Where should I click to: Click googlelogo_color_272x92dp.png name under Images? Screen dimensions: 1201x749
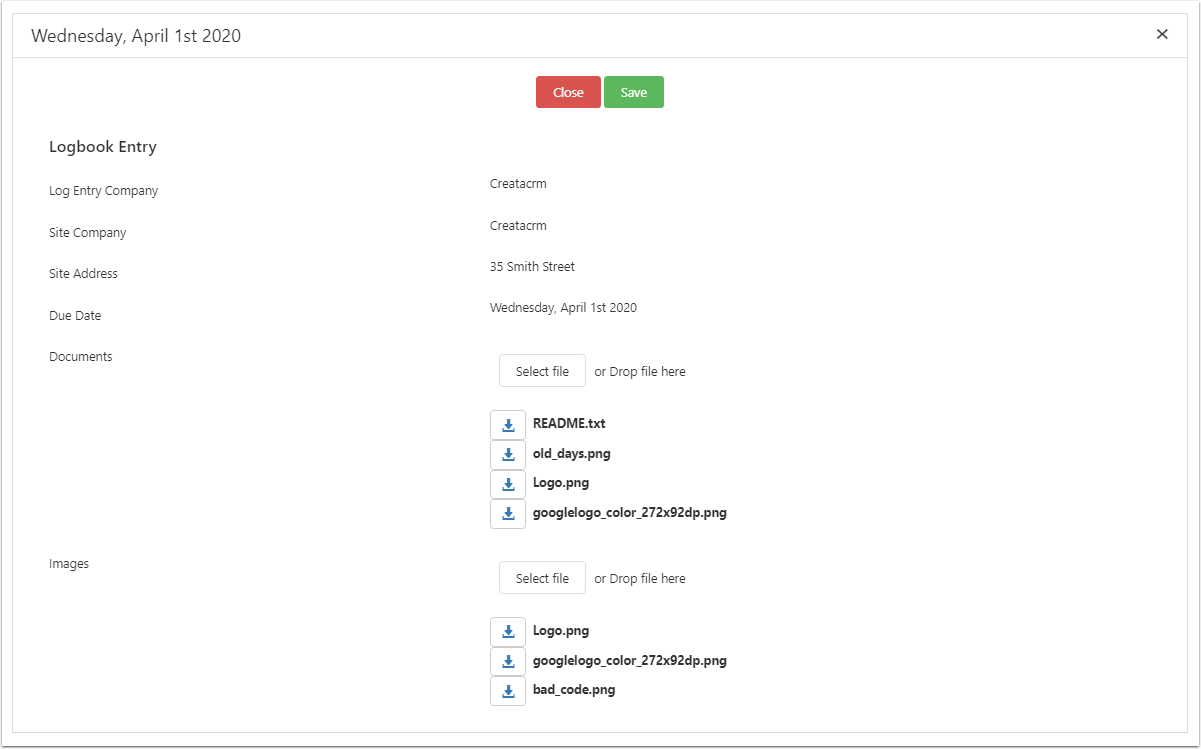point(629,661)
